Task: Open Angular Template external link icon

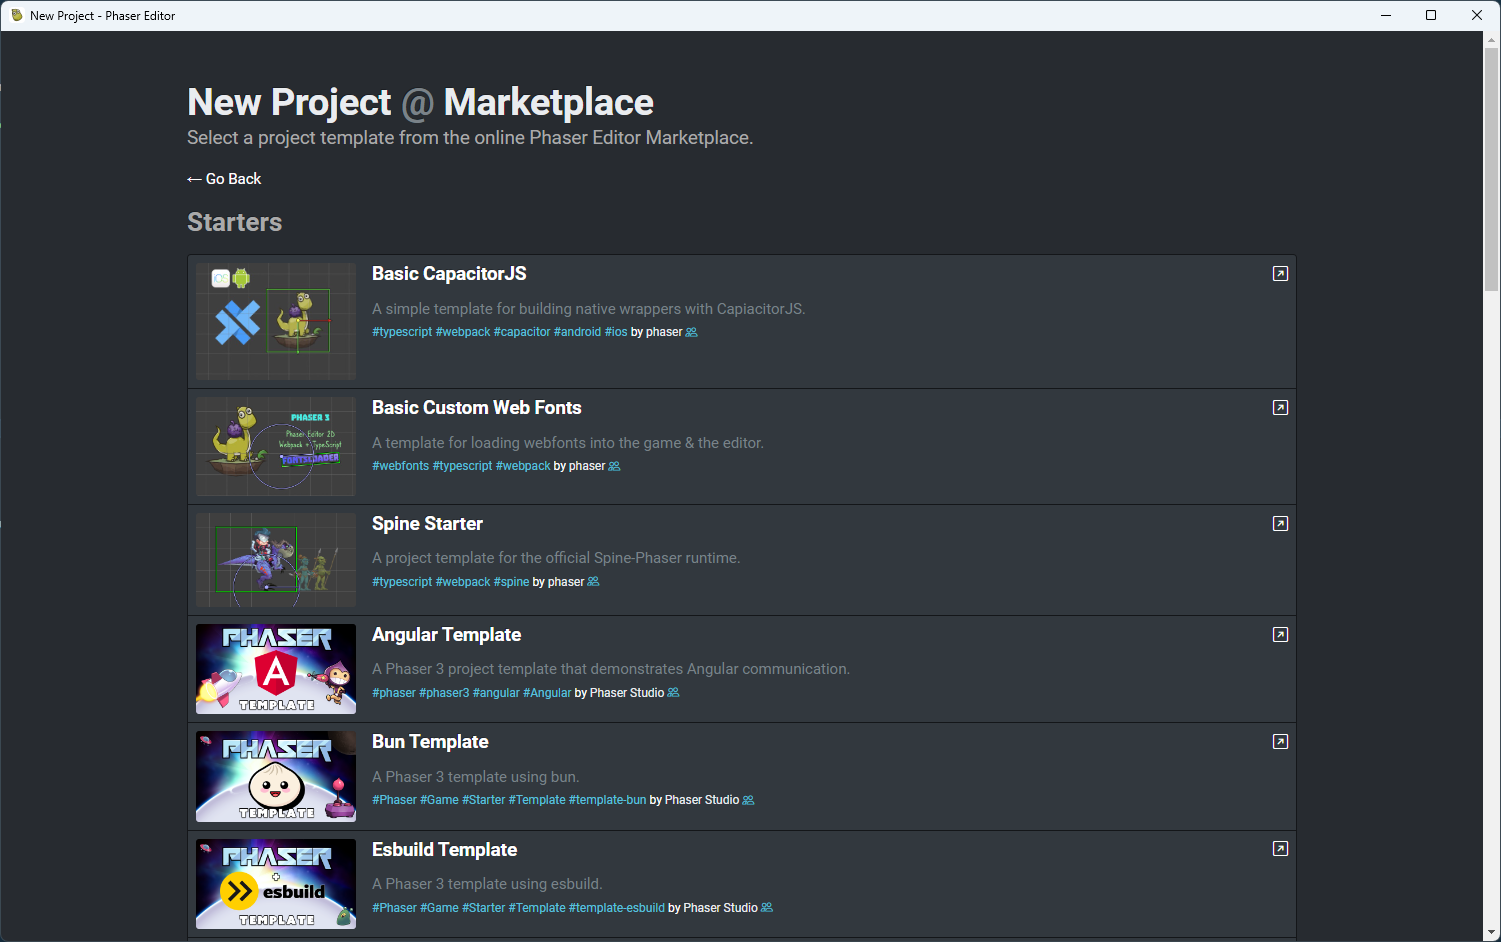Action: (x=1280, y=635)
